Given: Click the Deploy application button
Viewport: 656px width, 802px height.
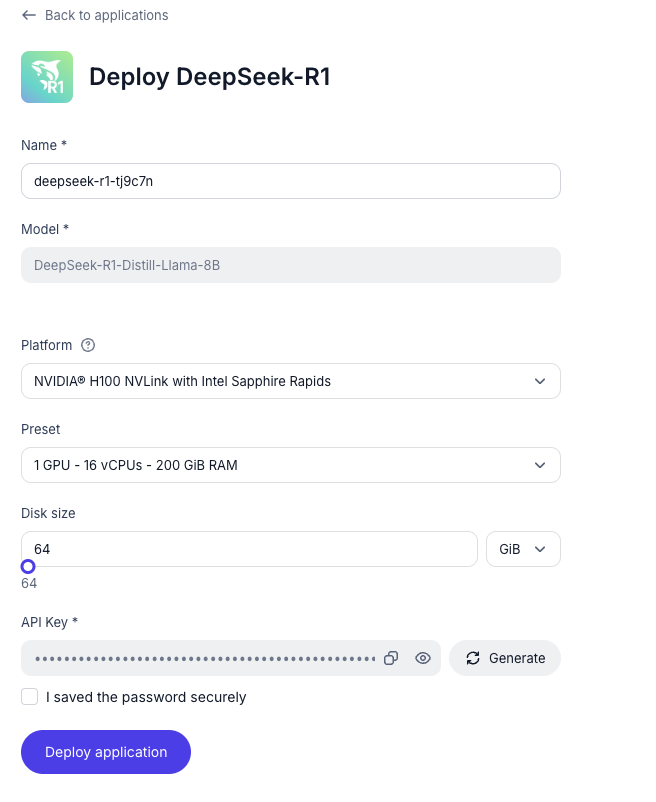Looking at the screenshot, I should point(106,752).
